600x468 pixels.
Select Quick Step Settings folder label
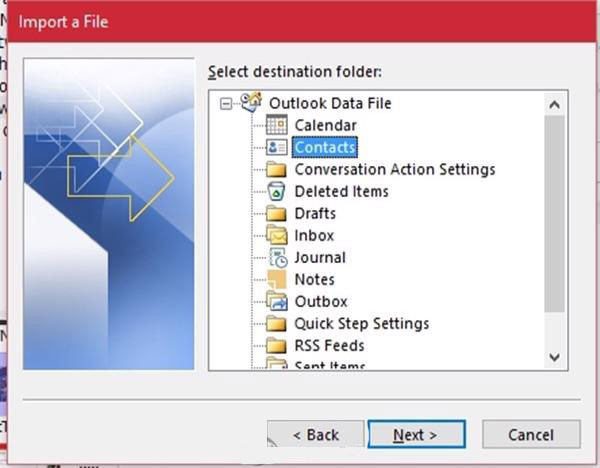tap(362, 324)
